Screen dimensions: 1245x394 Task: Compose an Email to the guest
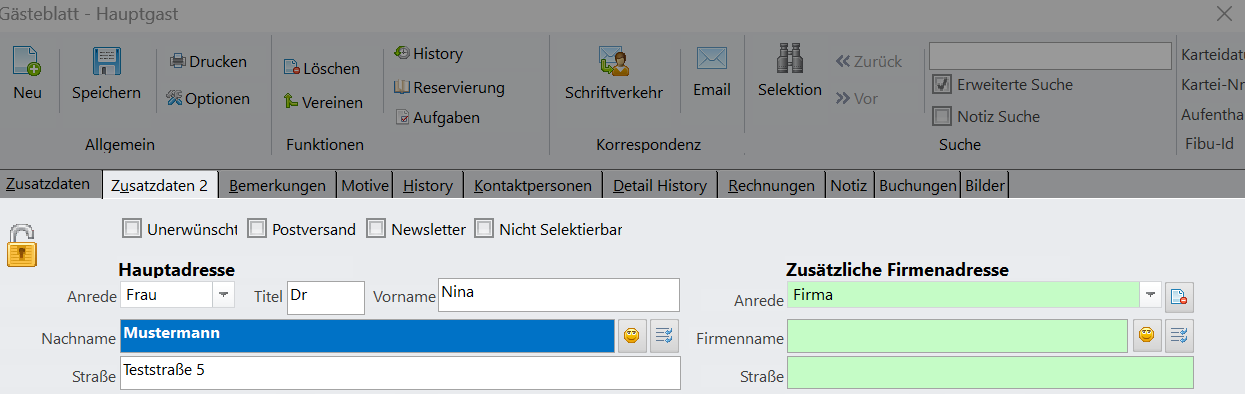click(712, 73)
